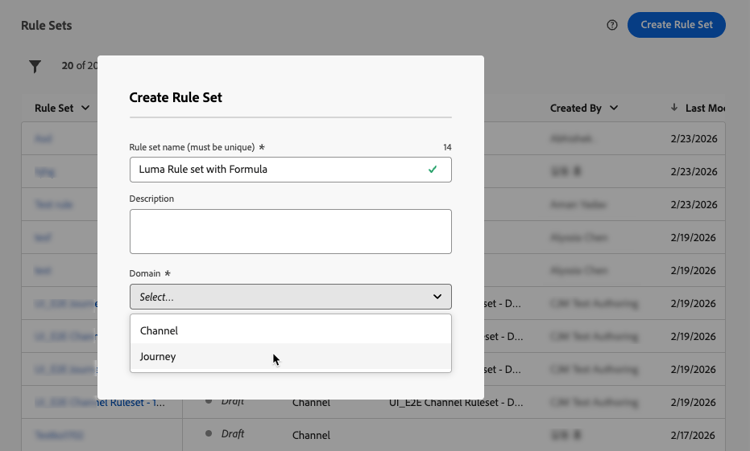Click in the Description text area
This screenshot has height=451, width=750.
(x=290, y=231)
